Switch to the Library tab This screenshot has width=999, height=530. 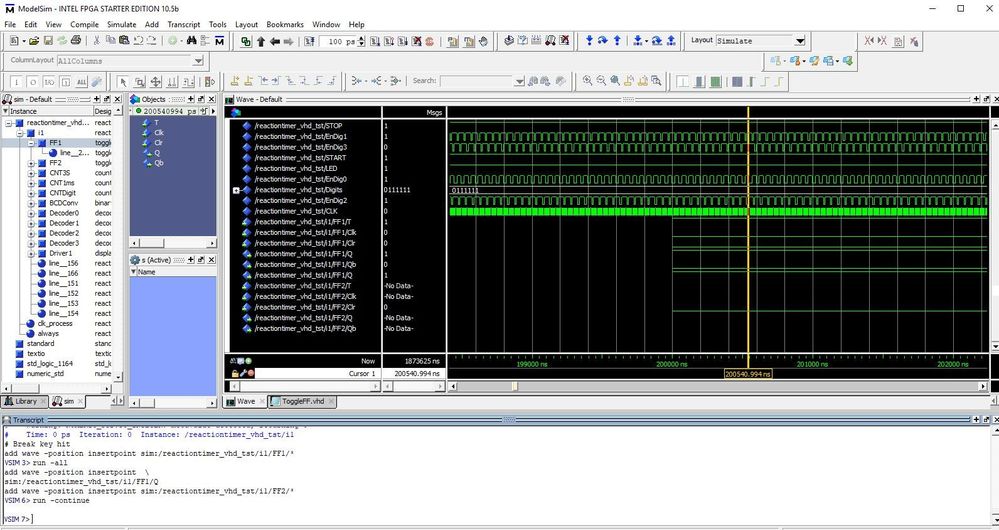click(25, 401)
